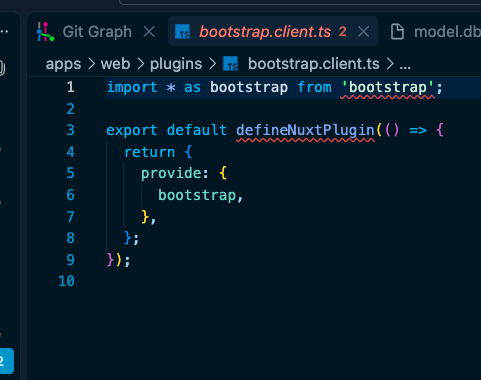The height and width of the screenshot is (380, 481).
Task: Expand the chevron after the 'web' breadcrumb
Action: (141, 64)
